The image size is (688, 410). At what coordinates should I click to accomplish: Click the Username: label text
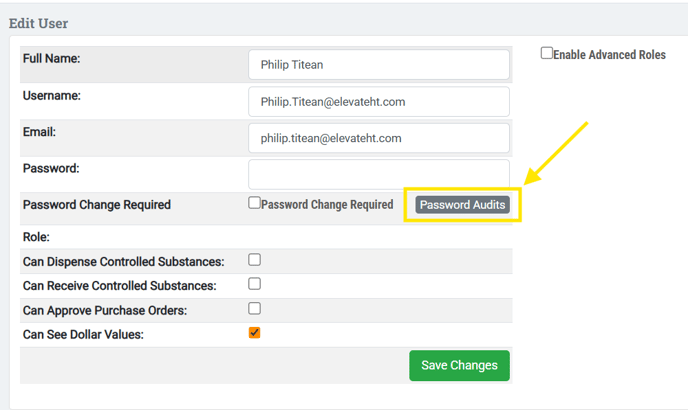click(51, 96)
